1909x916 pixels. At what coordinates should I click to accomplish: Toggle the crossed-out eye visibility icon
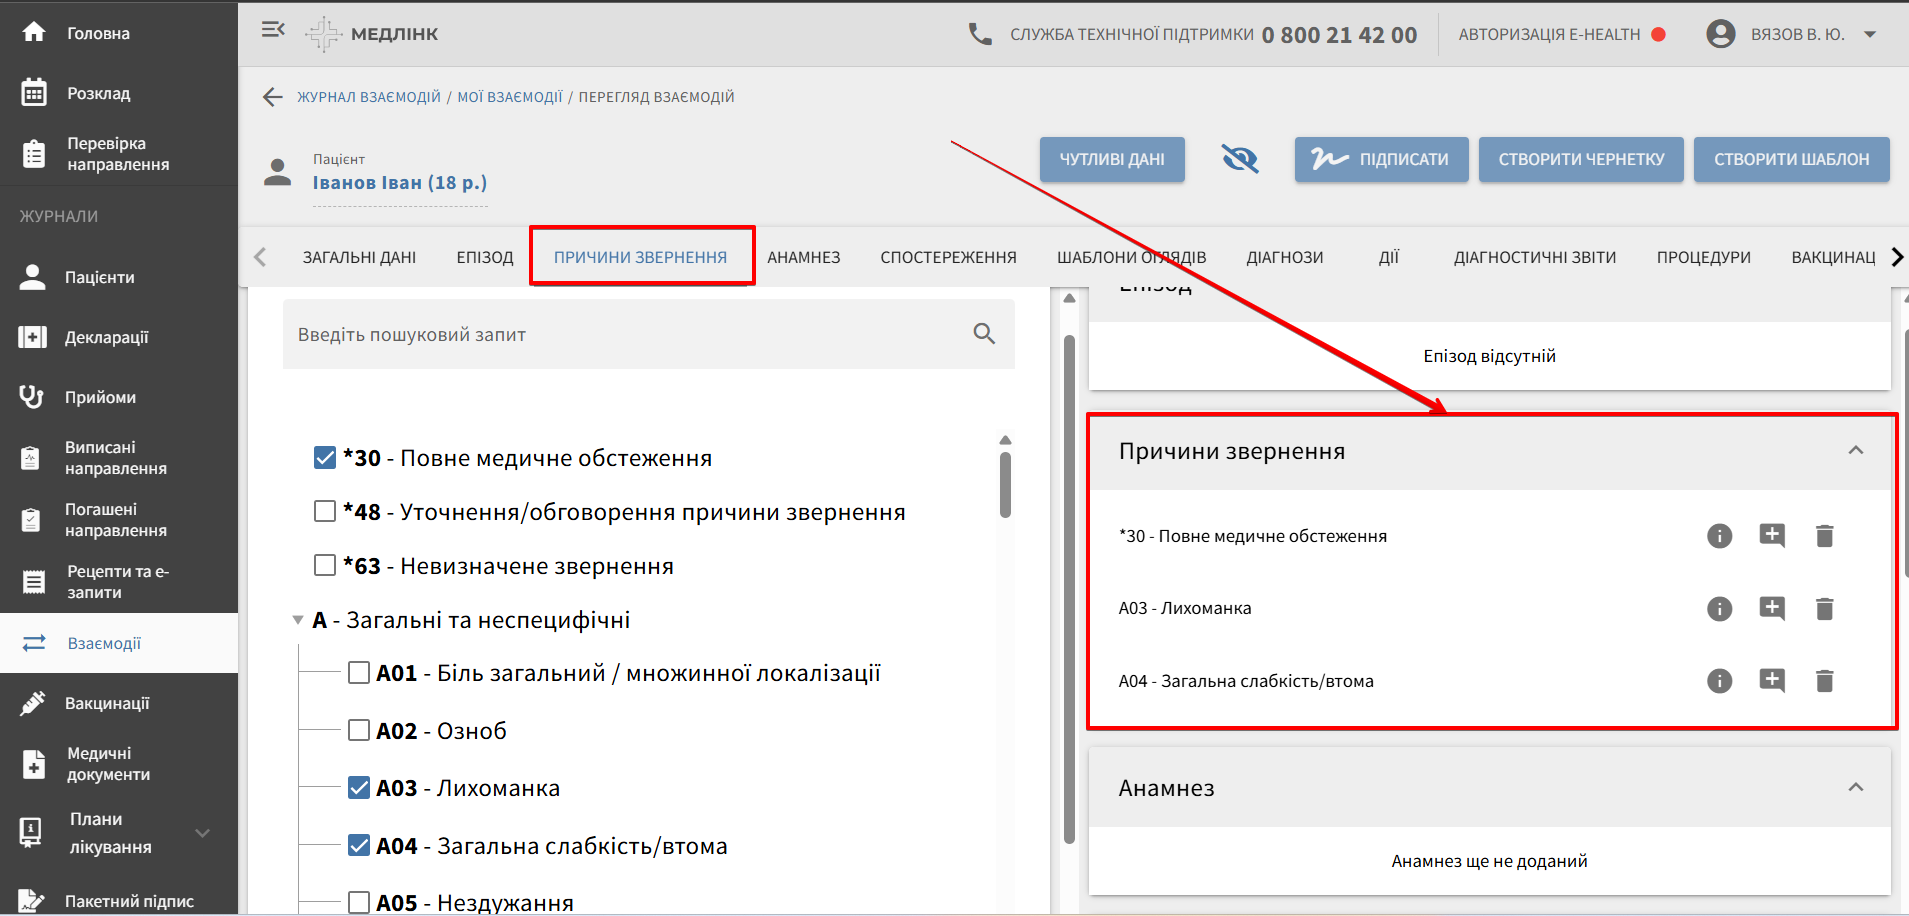coord(1239,159)
